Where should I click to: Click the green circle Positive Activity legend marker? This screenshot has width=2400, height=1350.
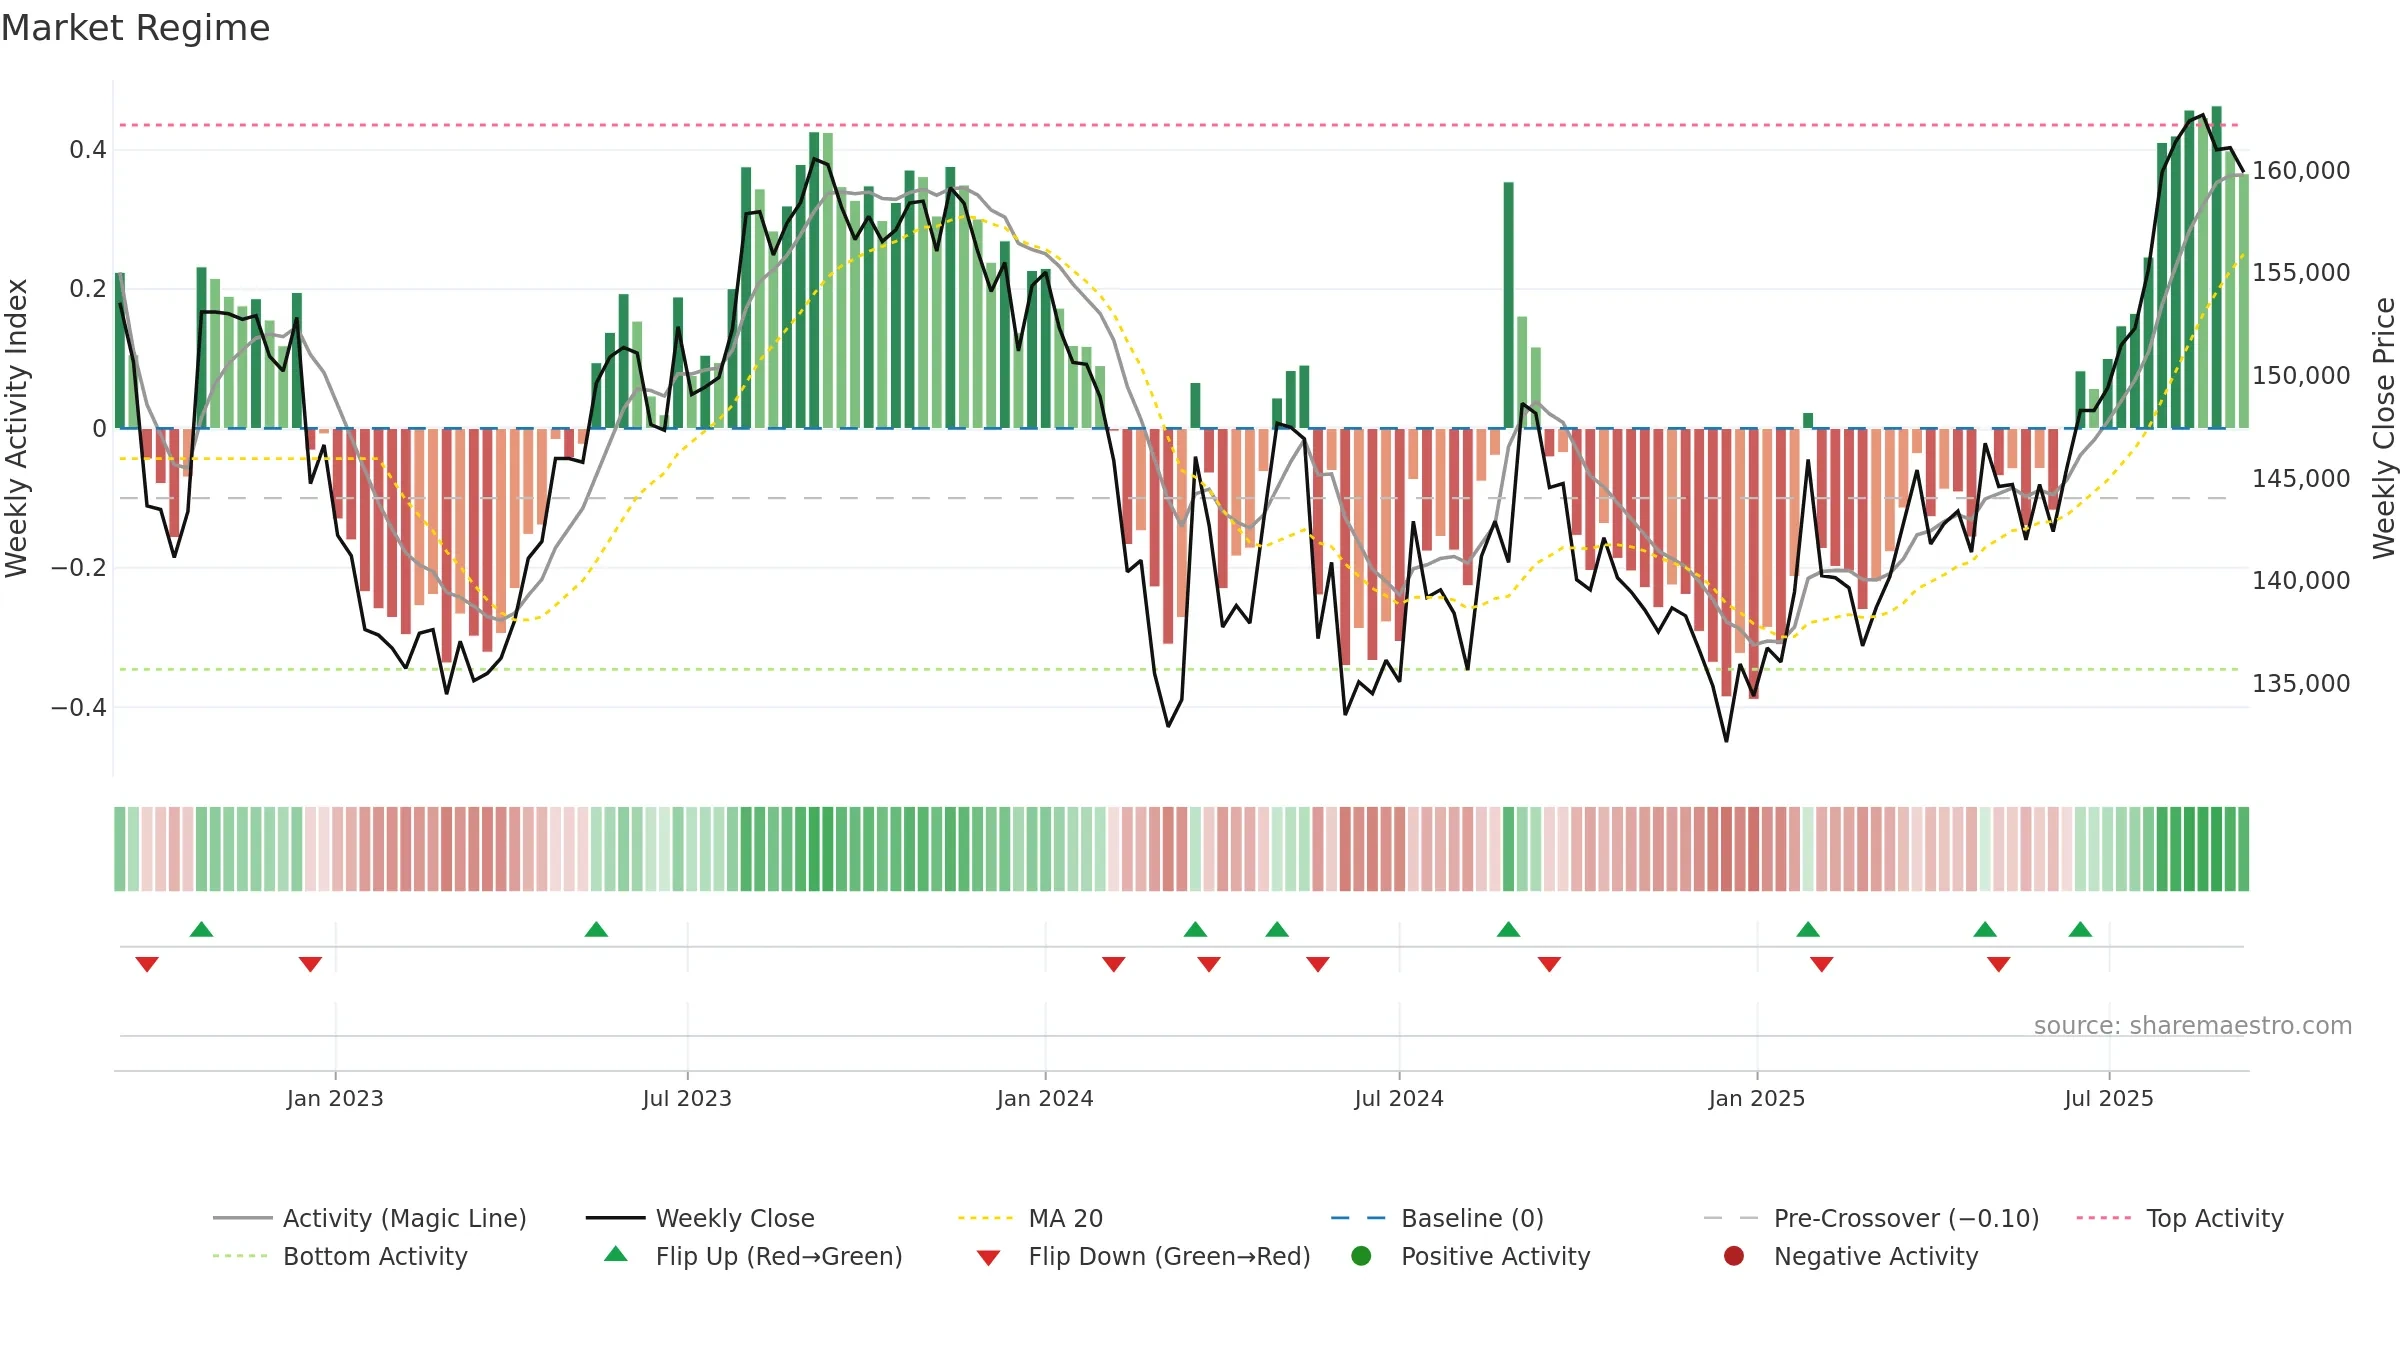coord(1361,1256)
